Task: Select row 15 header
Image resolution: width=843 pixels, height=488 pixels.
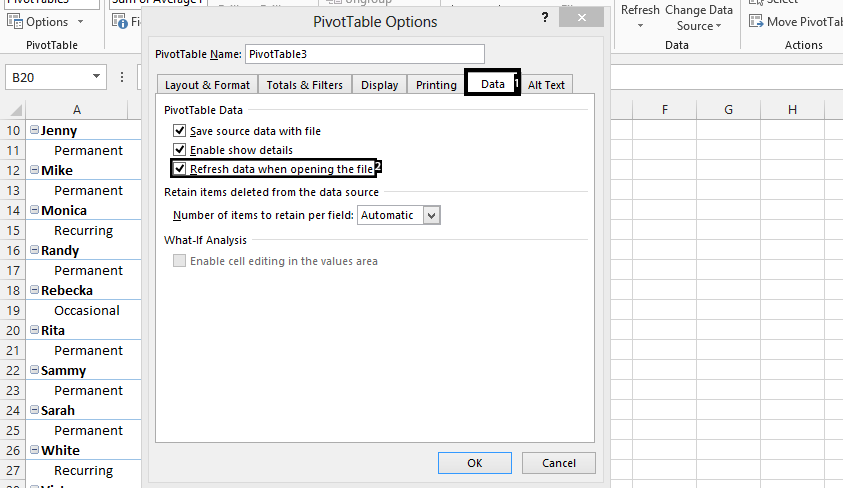Action: 13,231
